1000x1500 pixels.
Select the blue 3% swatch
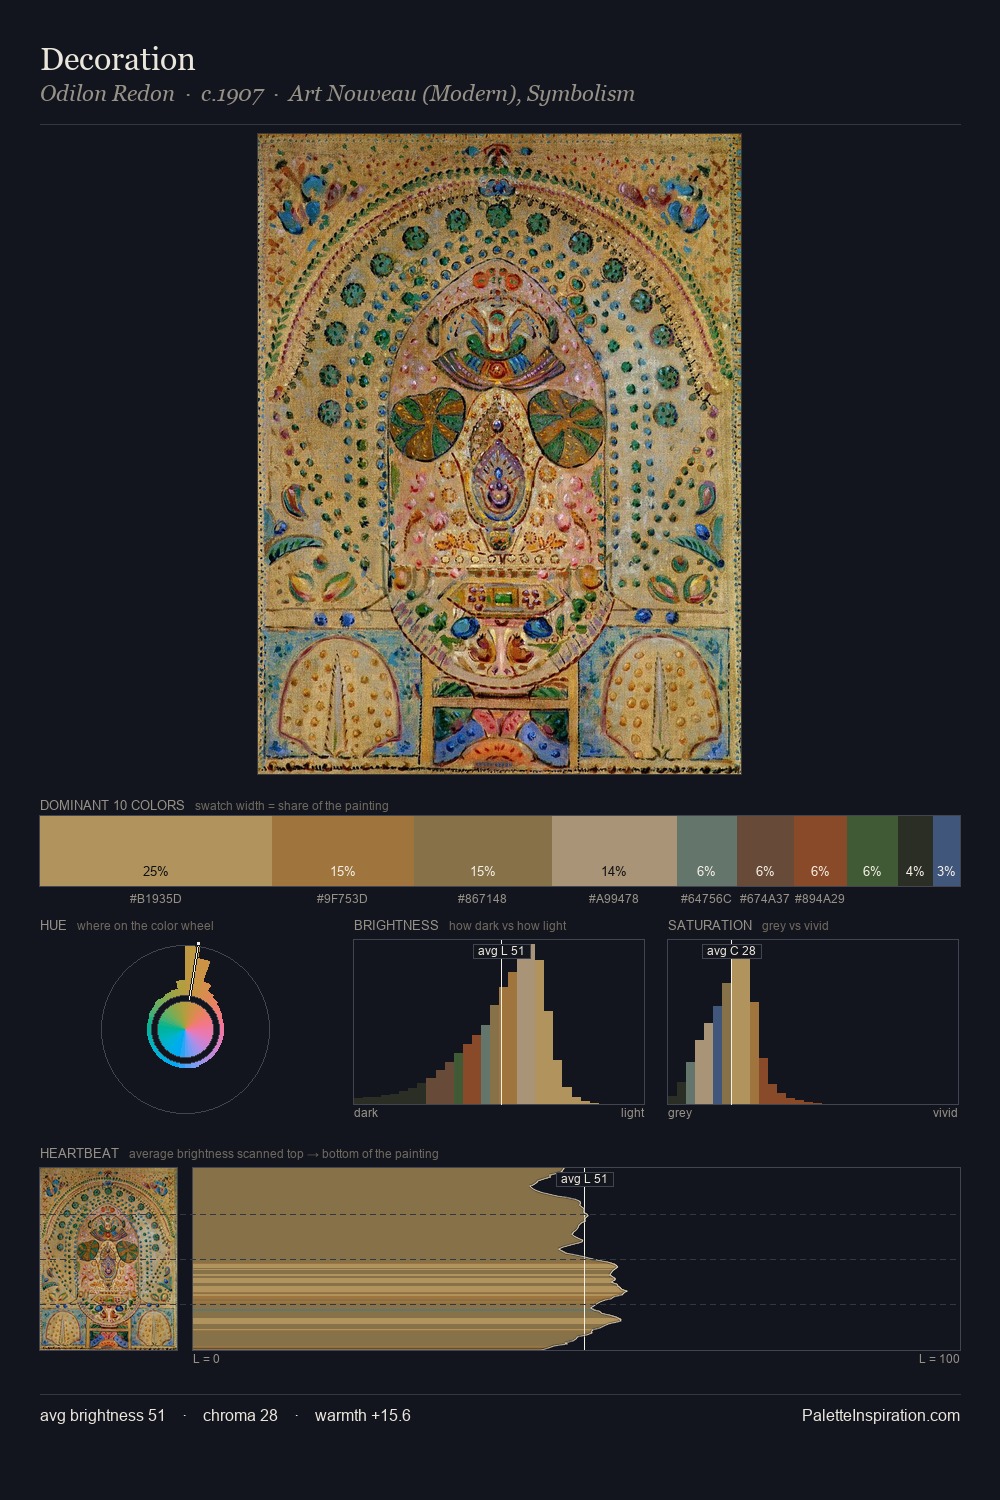pos(946,851)
